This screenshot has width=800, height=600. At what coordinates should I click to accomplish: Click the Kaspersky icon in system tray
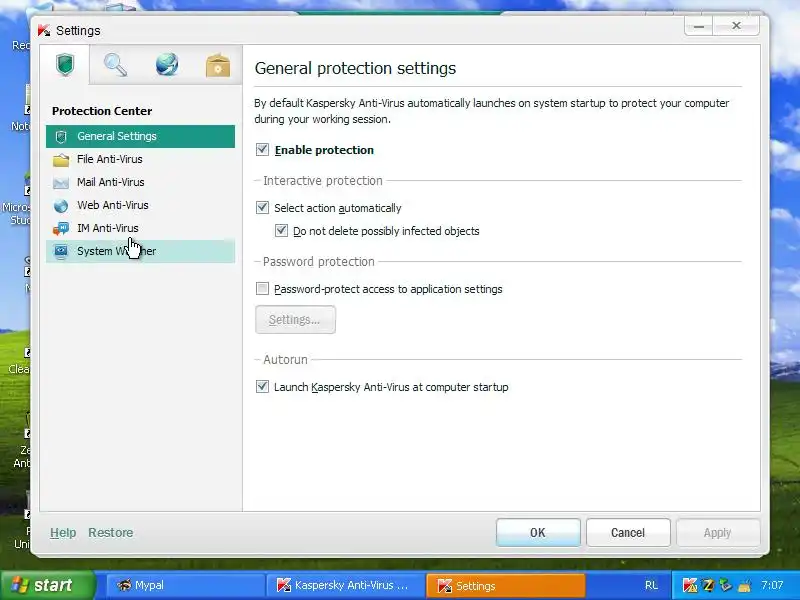pos(690,585)
